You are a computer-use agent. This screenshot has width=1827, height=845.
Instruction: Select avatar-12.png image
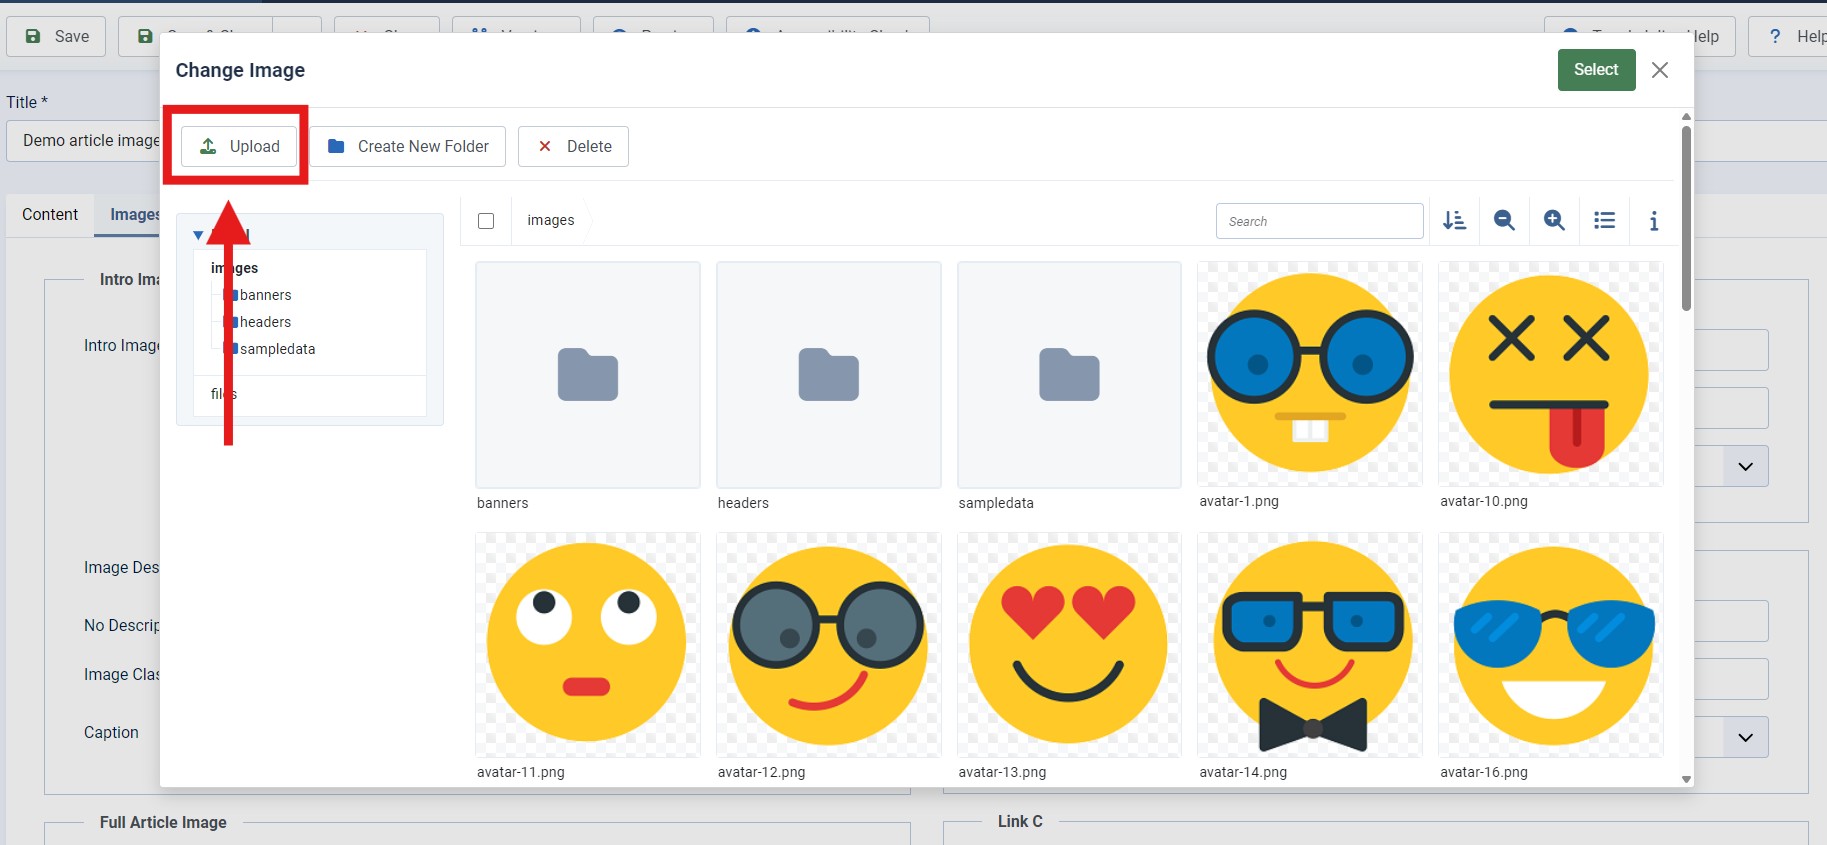(x=829, y=645)
